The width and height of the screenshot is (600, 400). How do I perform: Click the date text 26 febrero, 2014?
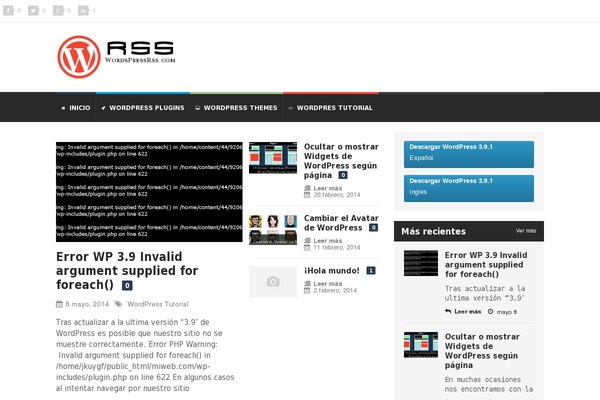click(337, 195)
